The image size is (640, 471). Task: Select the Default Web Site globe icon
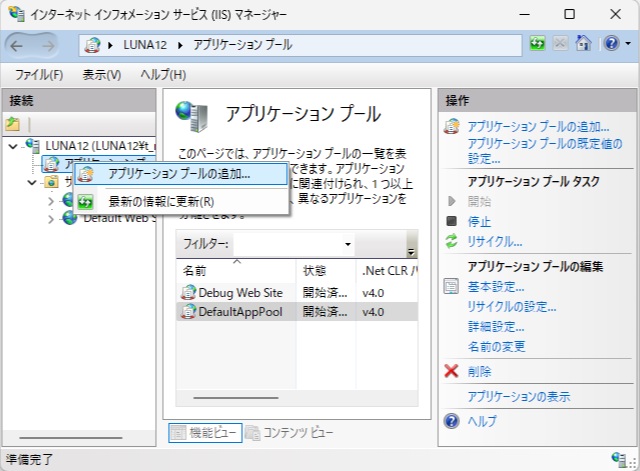pos(70,218)
